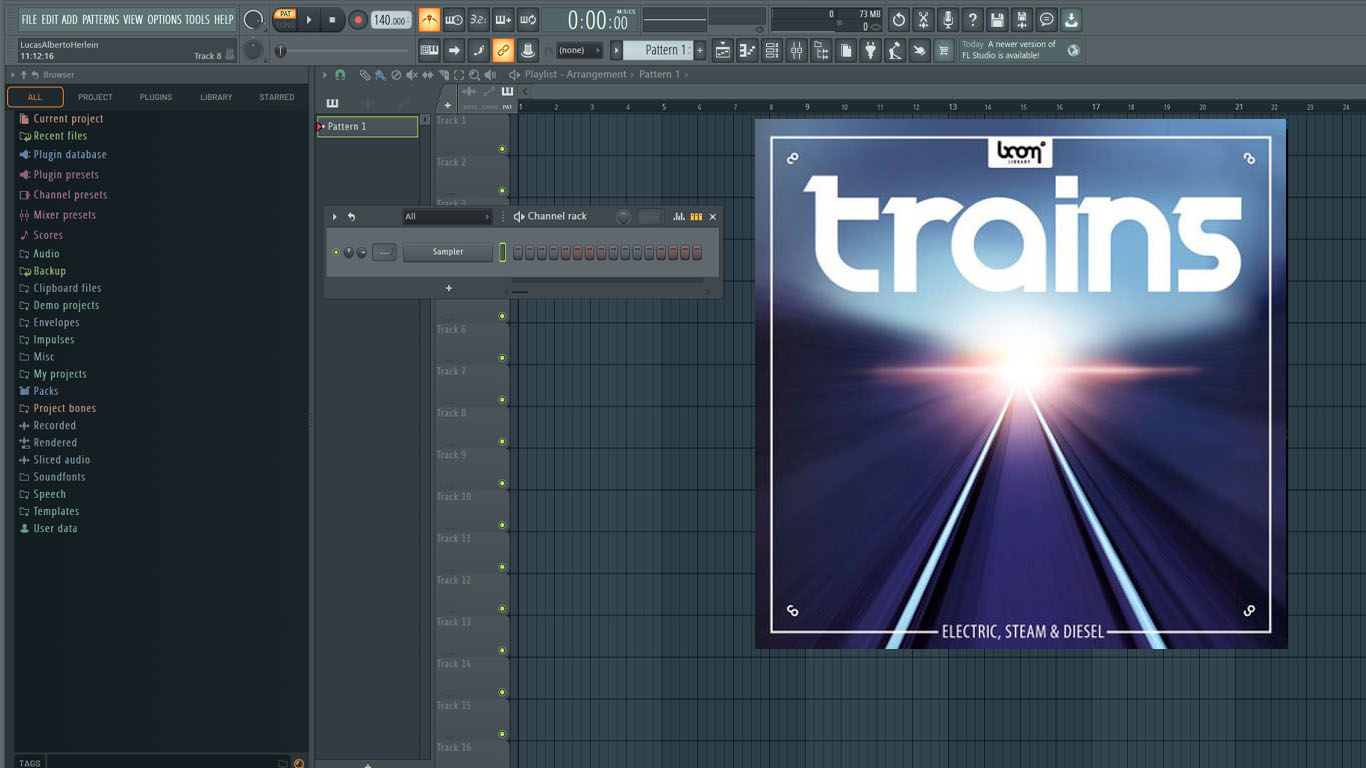Open the help question mark icon
Screen dimensions: 1366x768
pos(972,20)
